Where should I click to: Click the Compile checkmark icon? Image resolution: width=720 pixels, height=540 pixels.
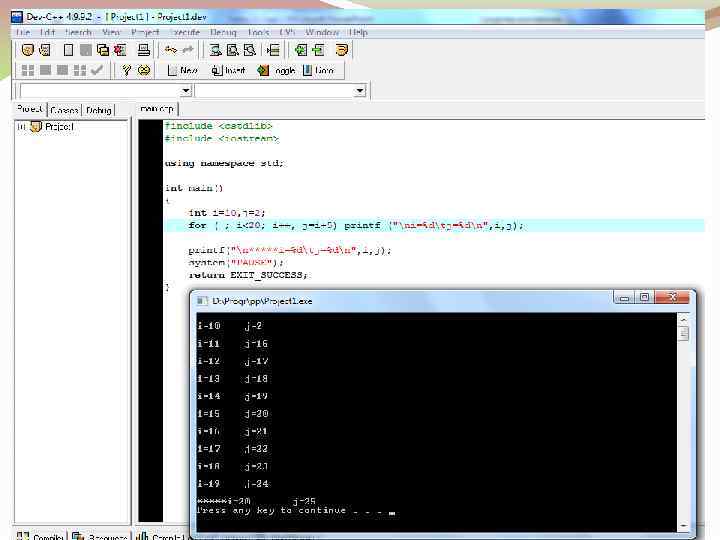pyautogui.click(x=97, y=70)
